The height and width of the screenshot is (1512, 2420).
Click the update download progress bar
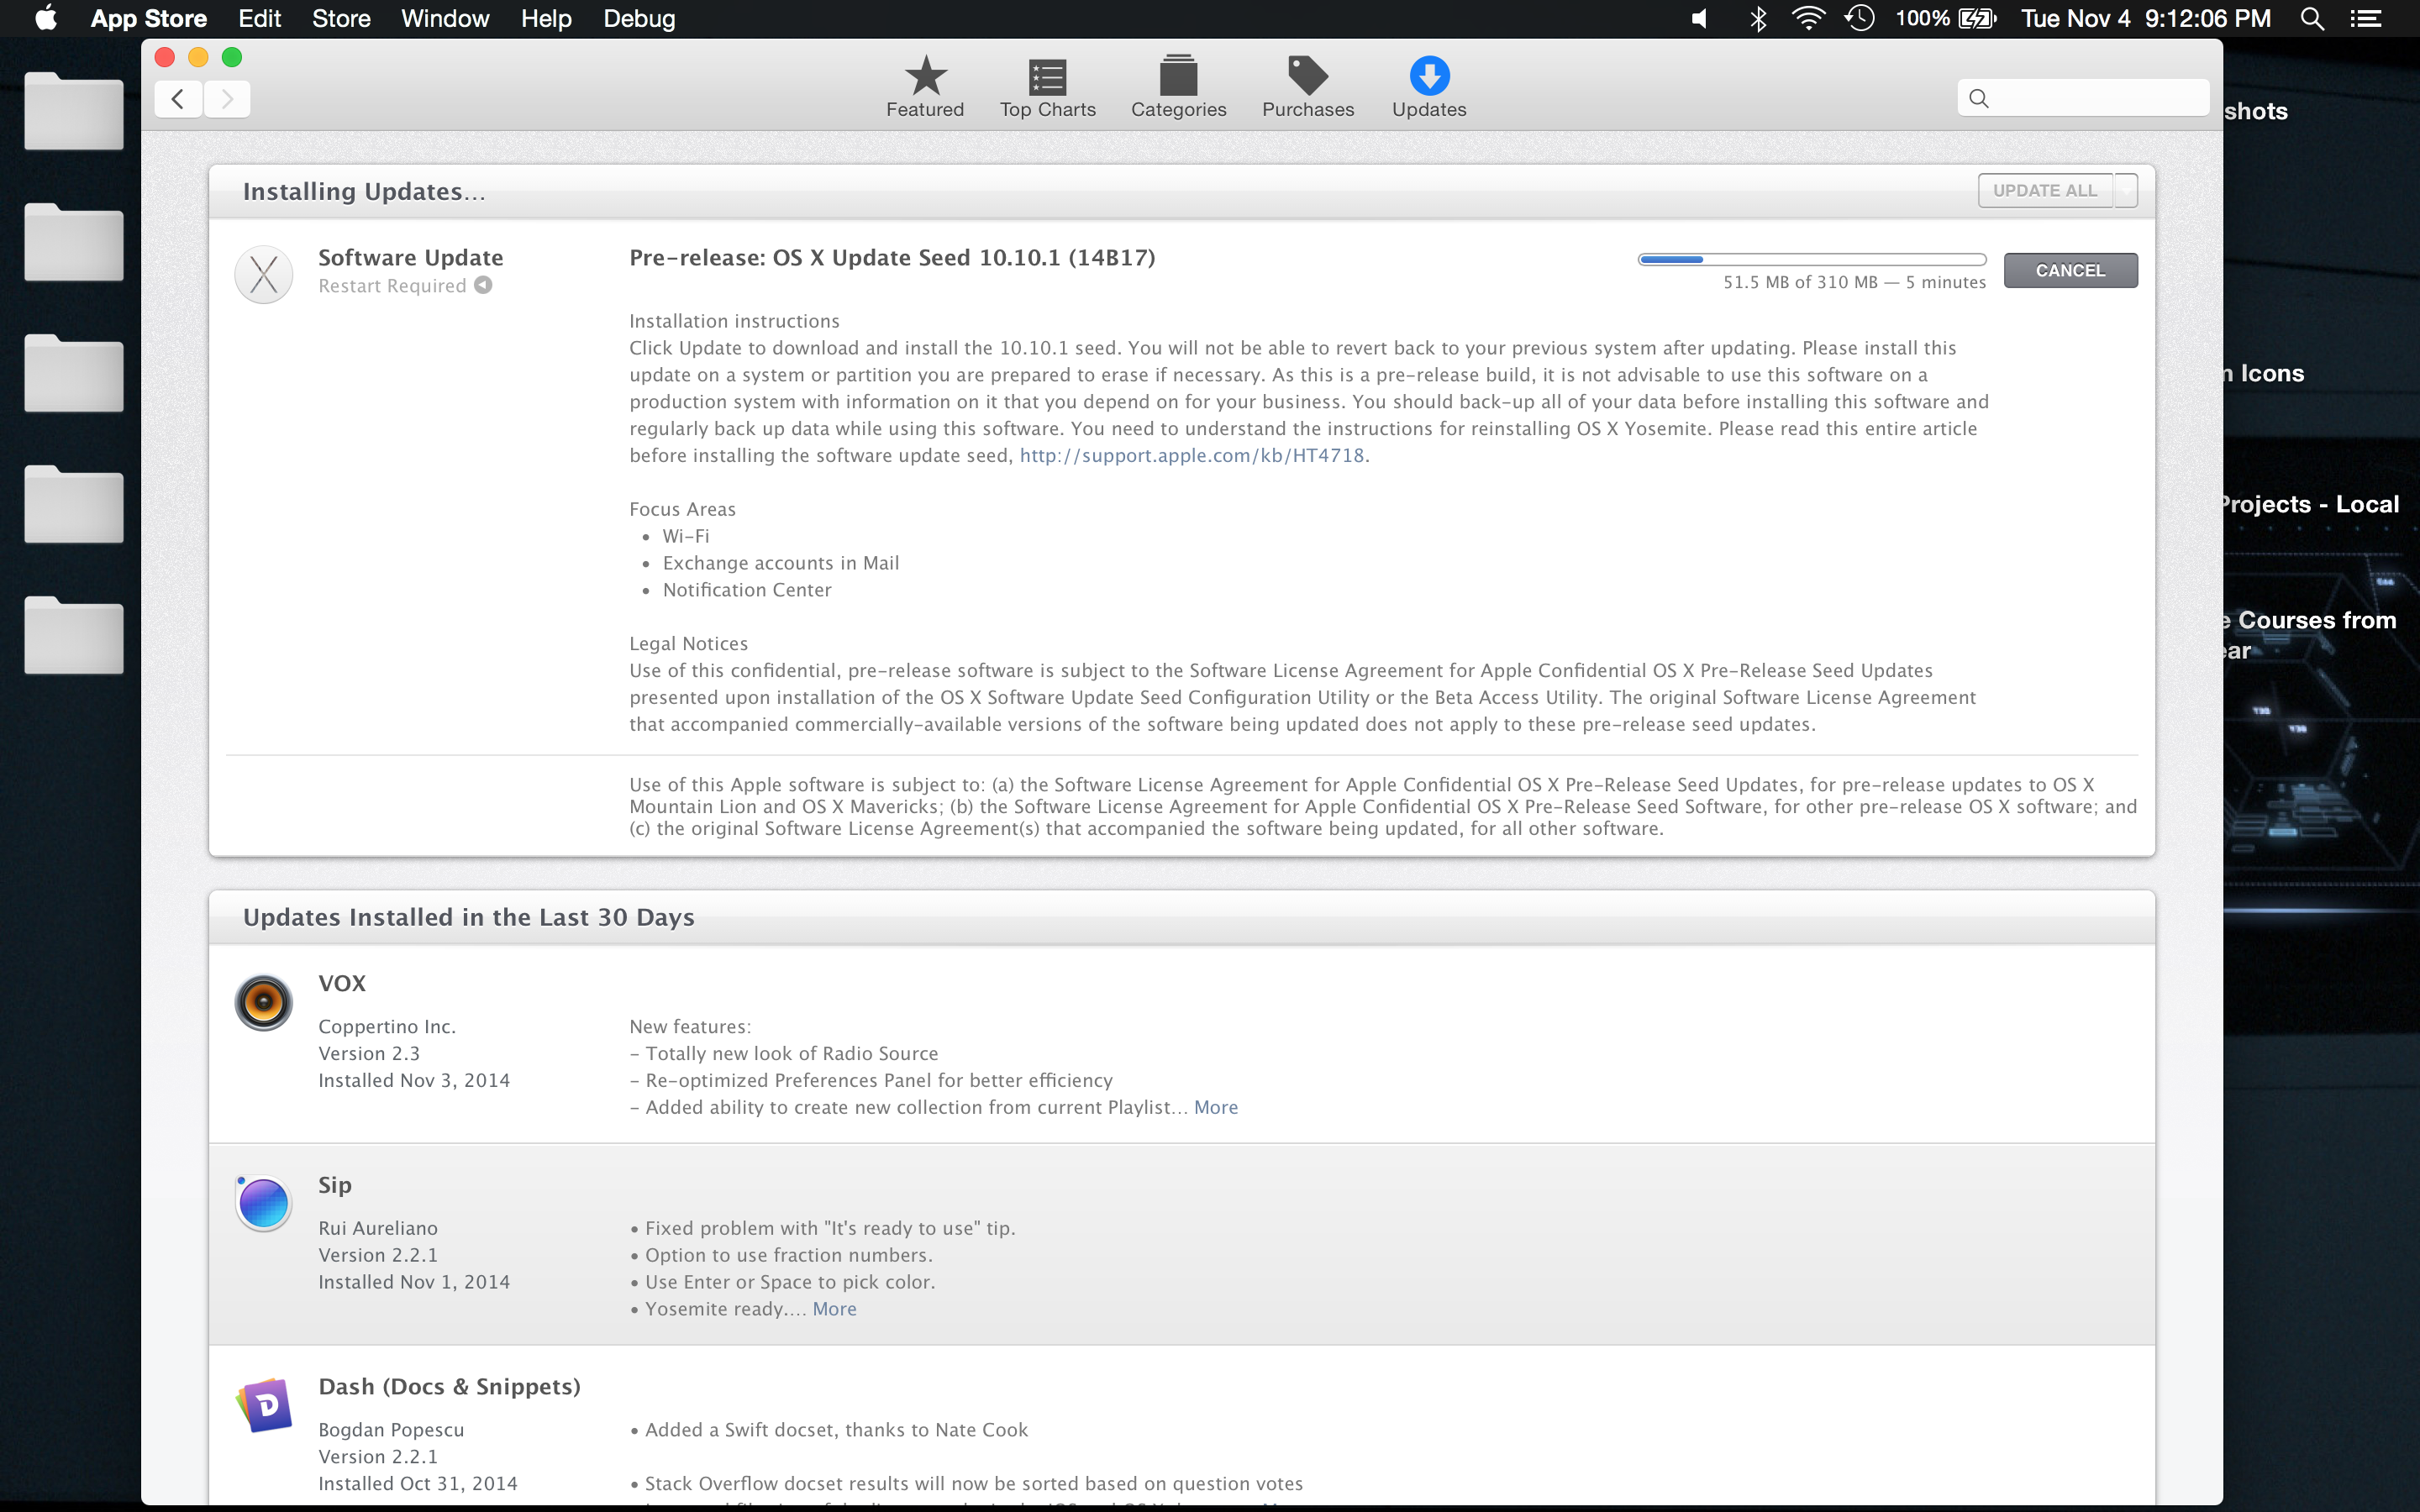coord(1811,260)
